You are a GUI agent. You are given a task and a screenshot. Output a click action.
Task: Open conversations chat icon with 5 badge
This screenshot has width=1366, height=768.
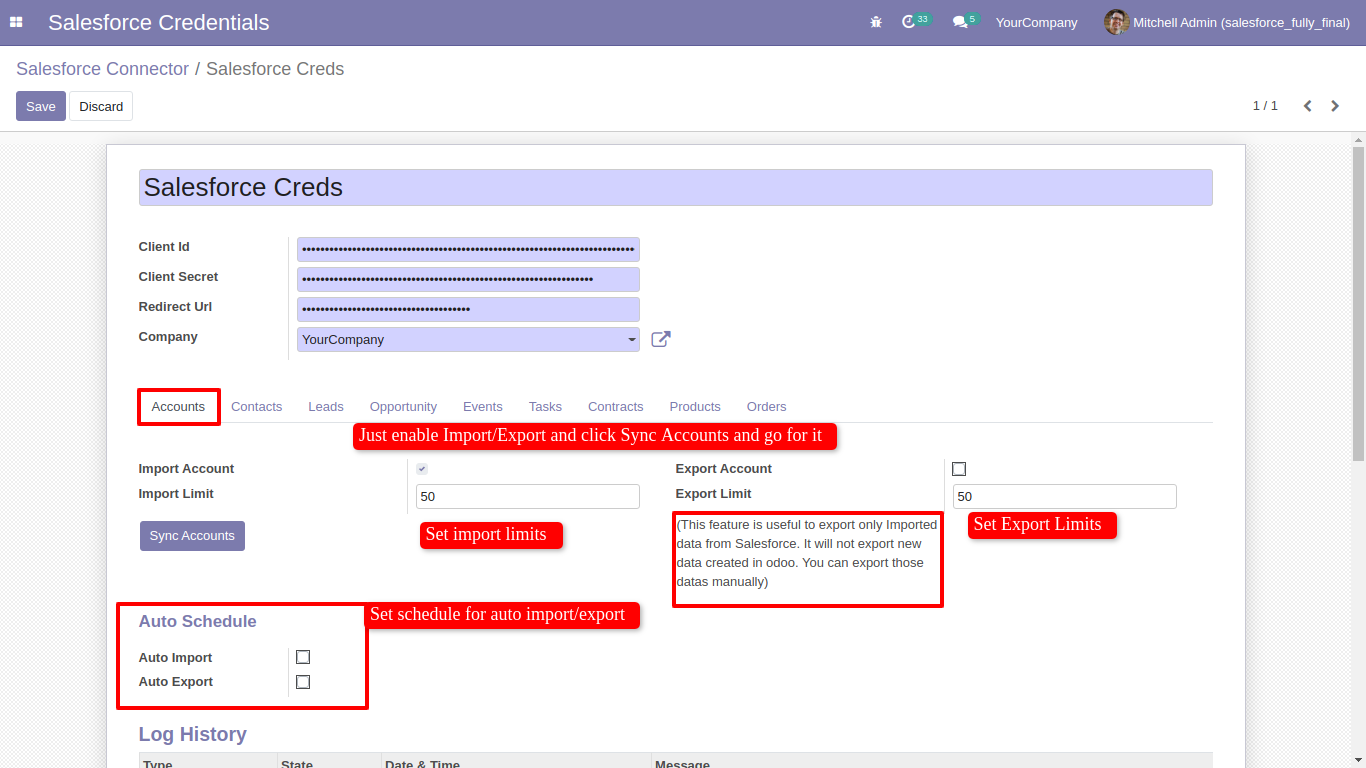965,21
